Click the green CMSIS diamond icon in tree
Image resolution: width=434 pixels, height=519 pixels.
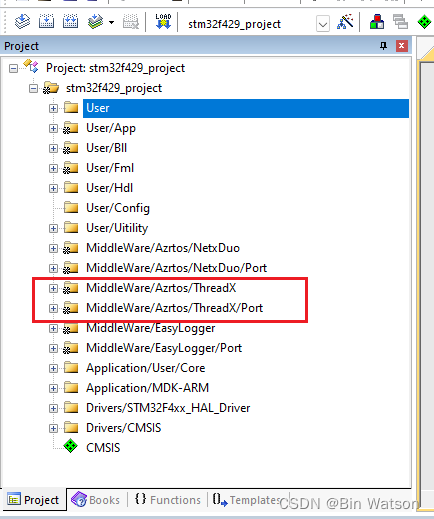(71, 446)
